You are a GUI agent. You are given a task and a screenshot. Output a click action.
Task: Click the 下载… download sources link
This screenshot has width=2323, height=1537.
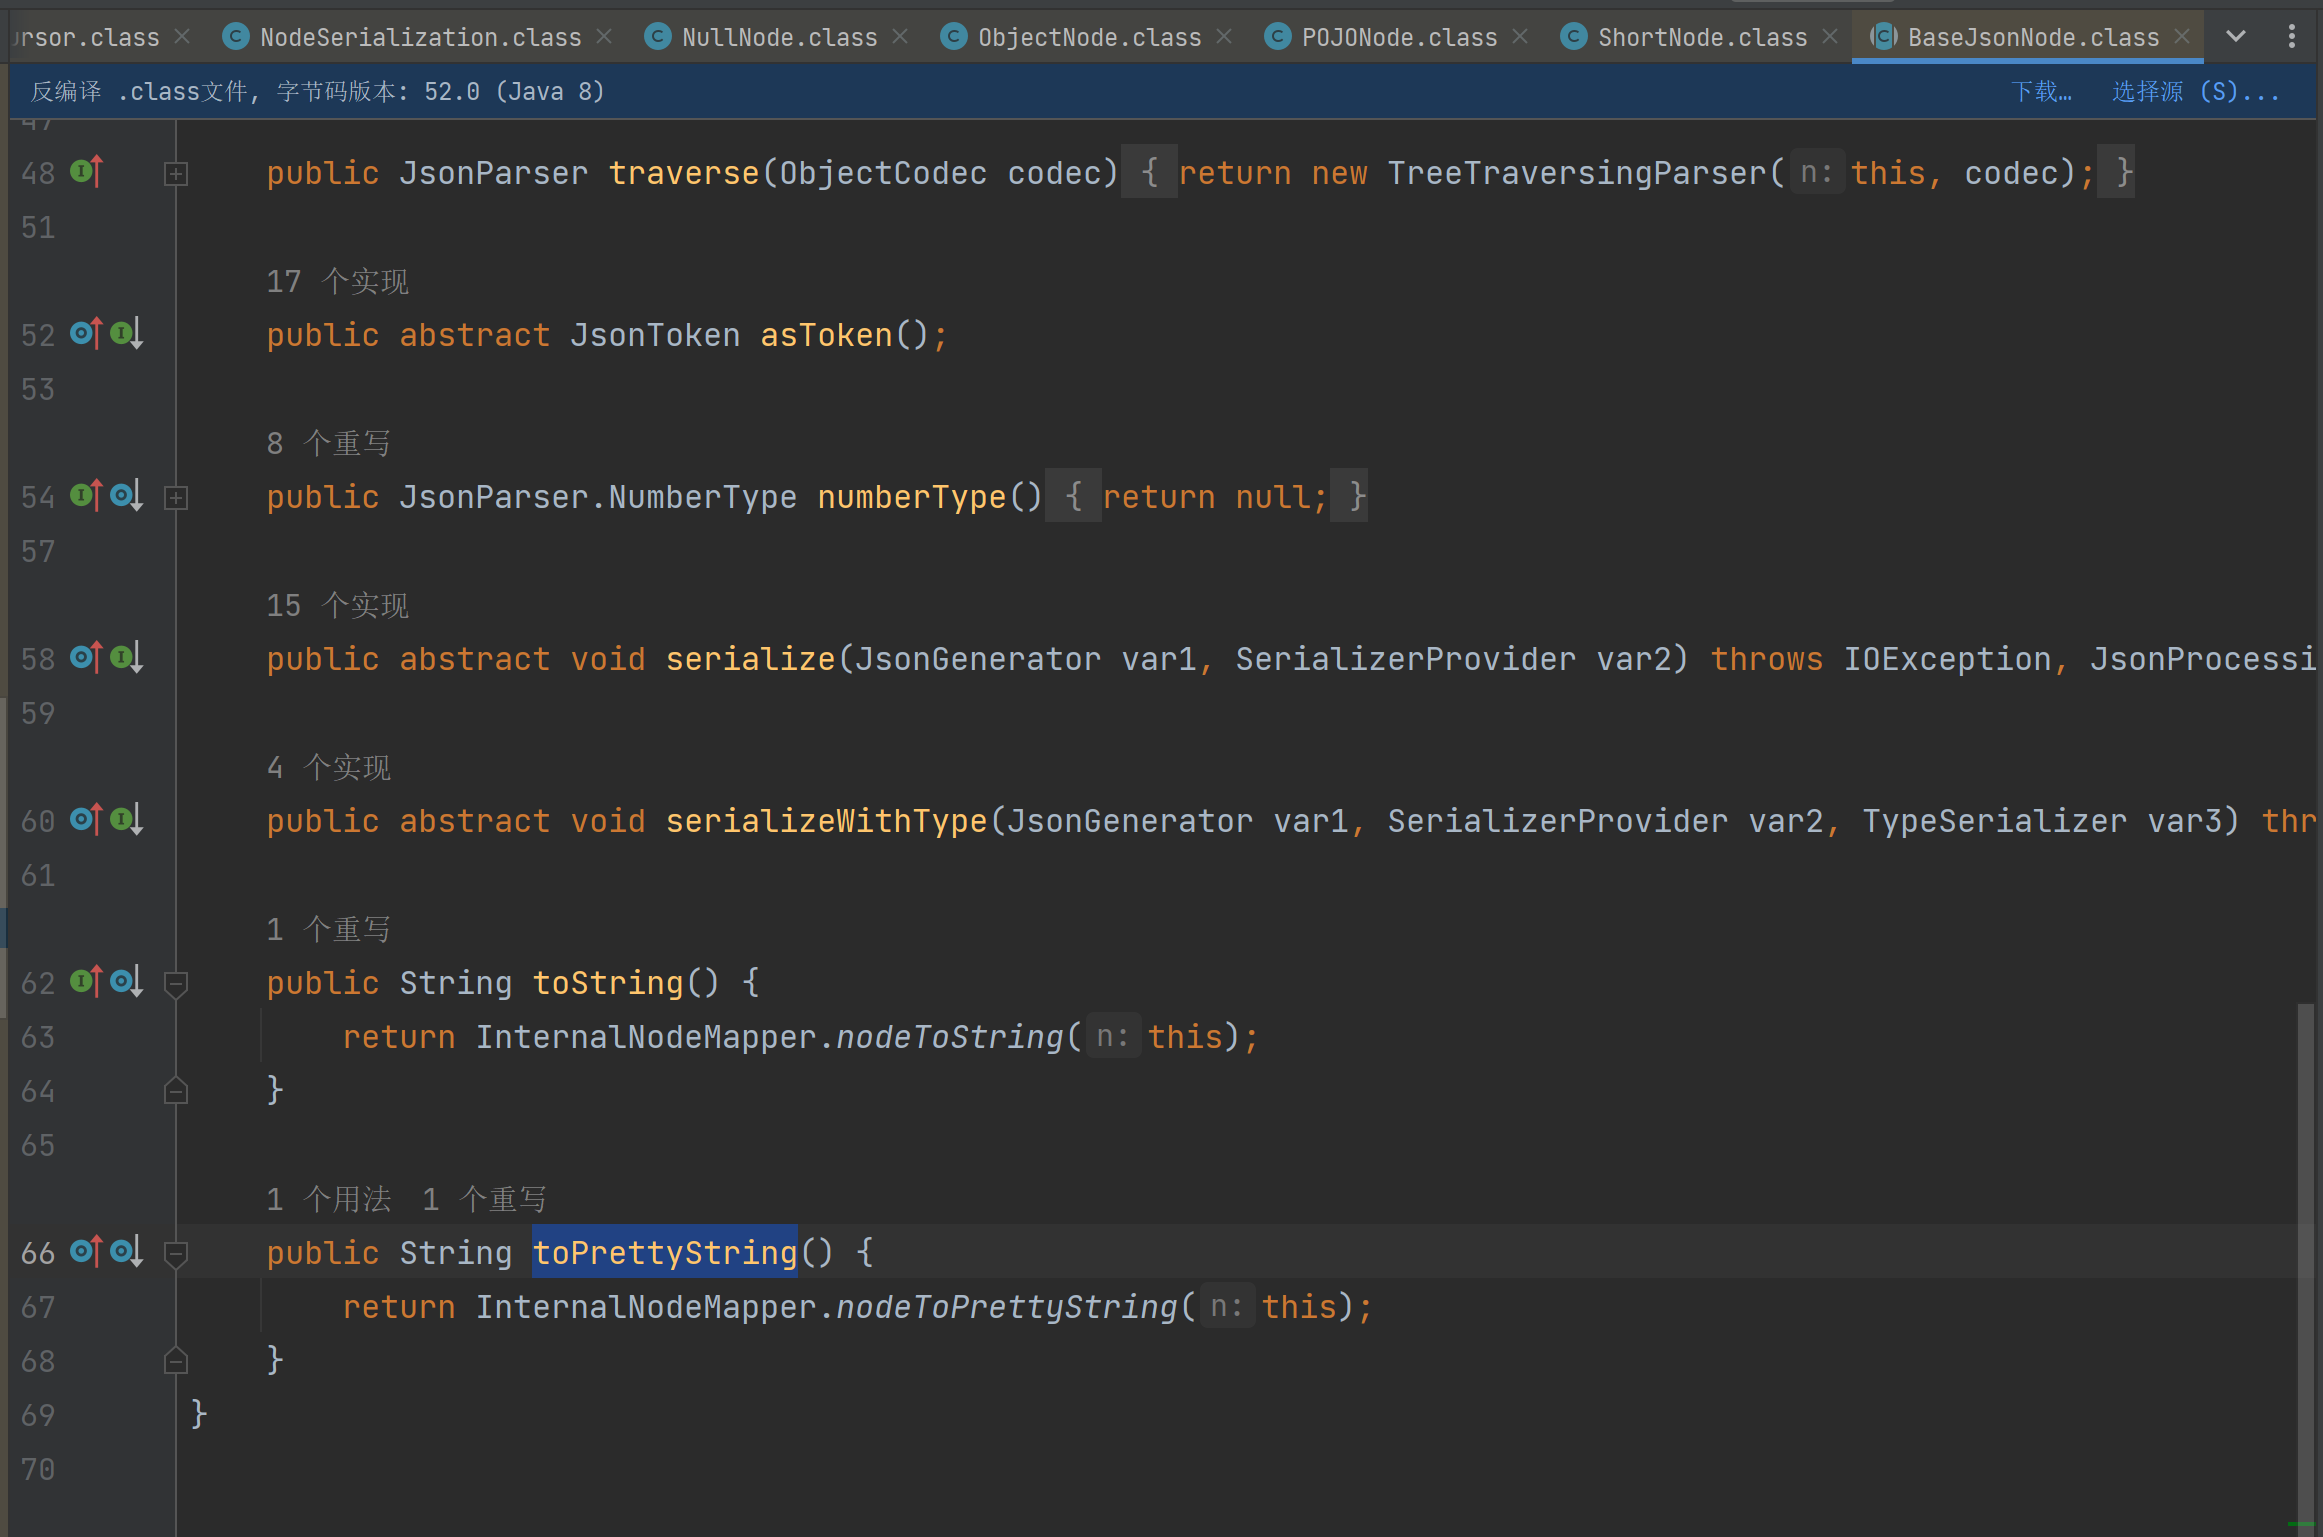[2041, 92]
